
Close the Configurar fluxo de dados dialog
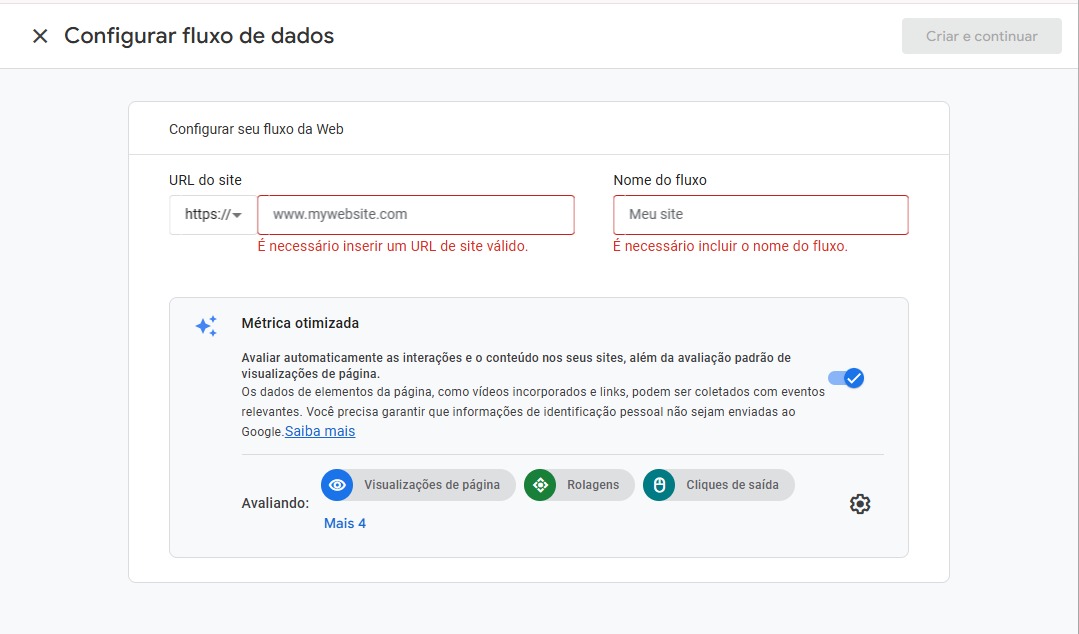click(40, 36)
